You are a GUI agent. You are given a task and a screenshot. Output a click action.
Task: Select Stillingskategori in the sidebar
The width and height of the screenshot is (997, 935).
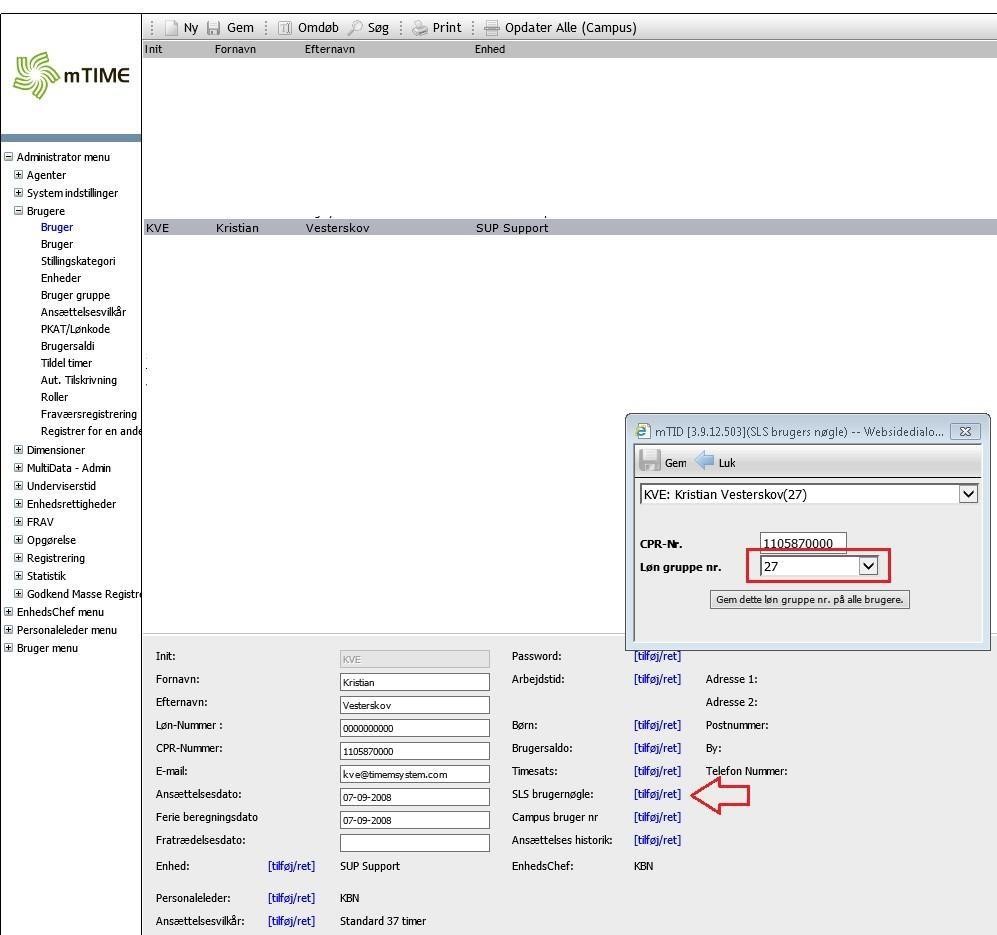click(x=78, y=261)
